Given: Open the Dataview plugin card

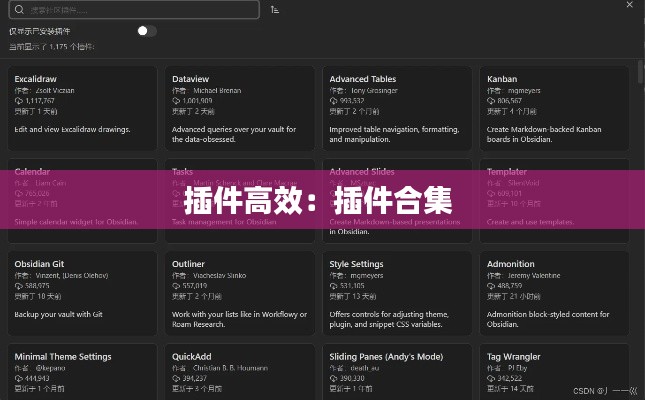Looking at the screenshot, I should (x=240, y=108).
